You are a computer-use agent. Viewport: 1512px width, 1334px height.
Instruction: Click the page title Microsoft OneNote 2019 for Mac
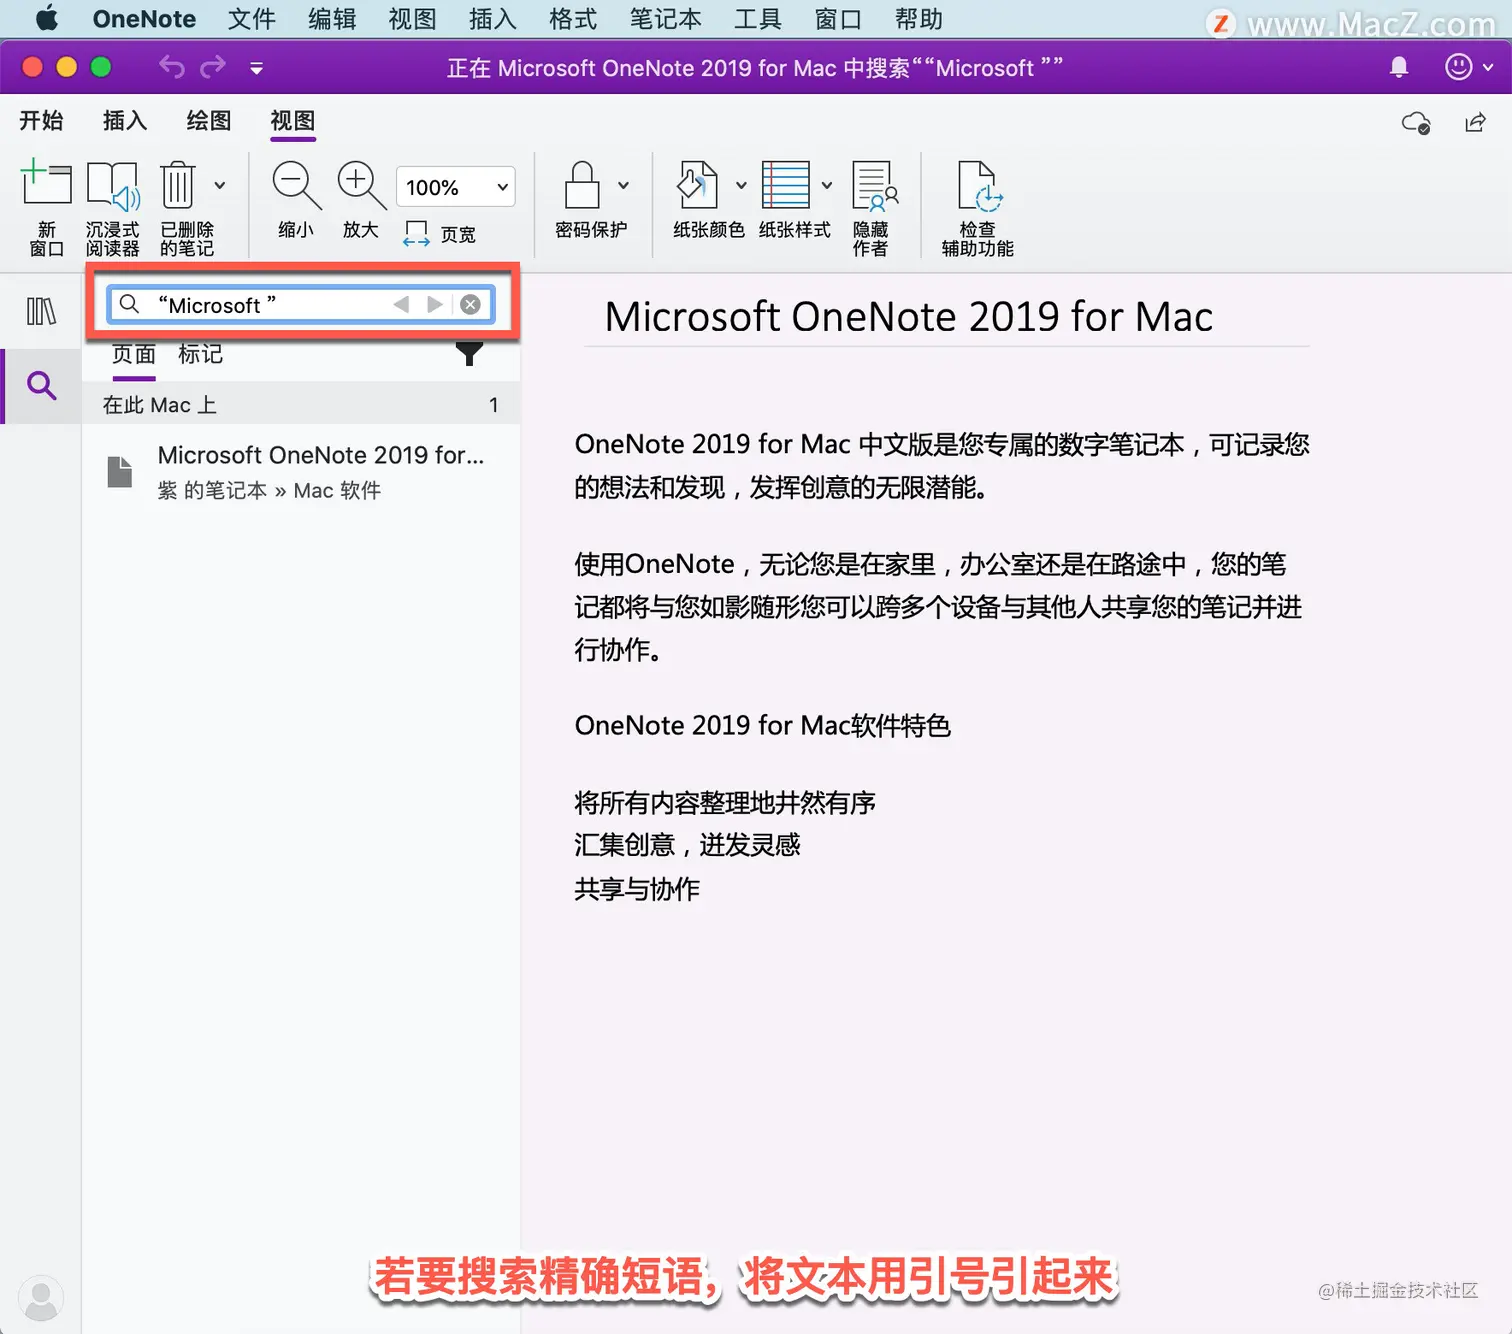tap(909, 317)
